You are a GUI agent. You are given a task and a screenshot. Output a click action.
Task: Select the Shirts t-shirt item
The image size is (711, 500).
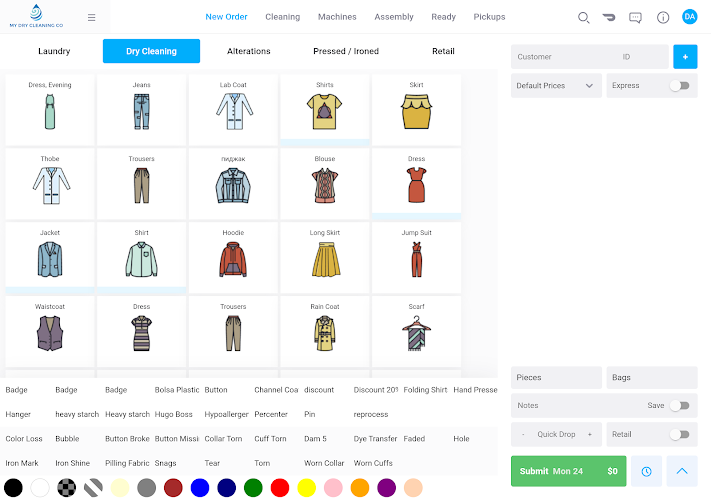[x=325, y=110]
